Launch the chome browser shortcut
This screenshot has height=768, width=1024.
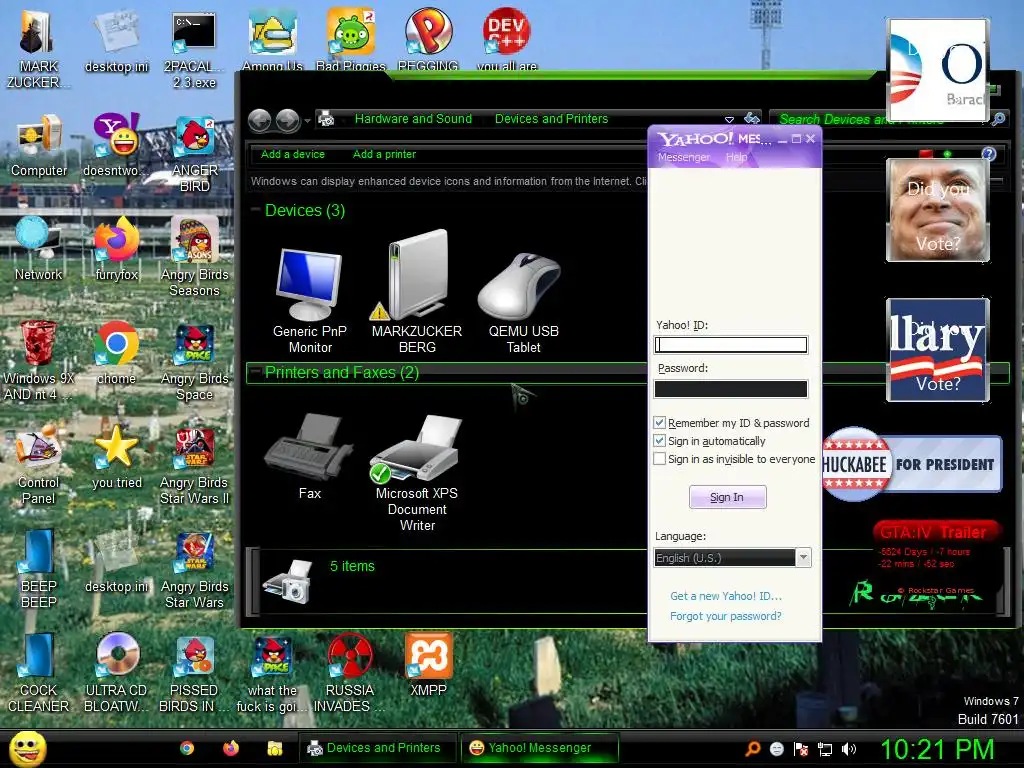click(116, 353)
